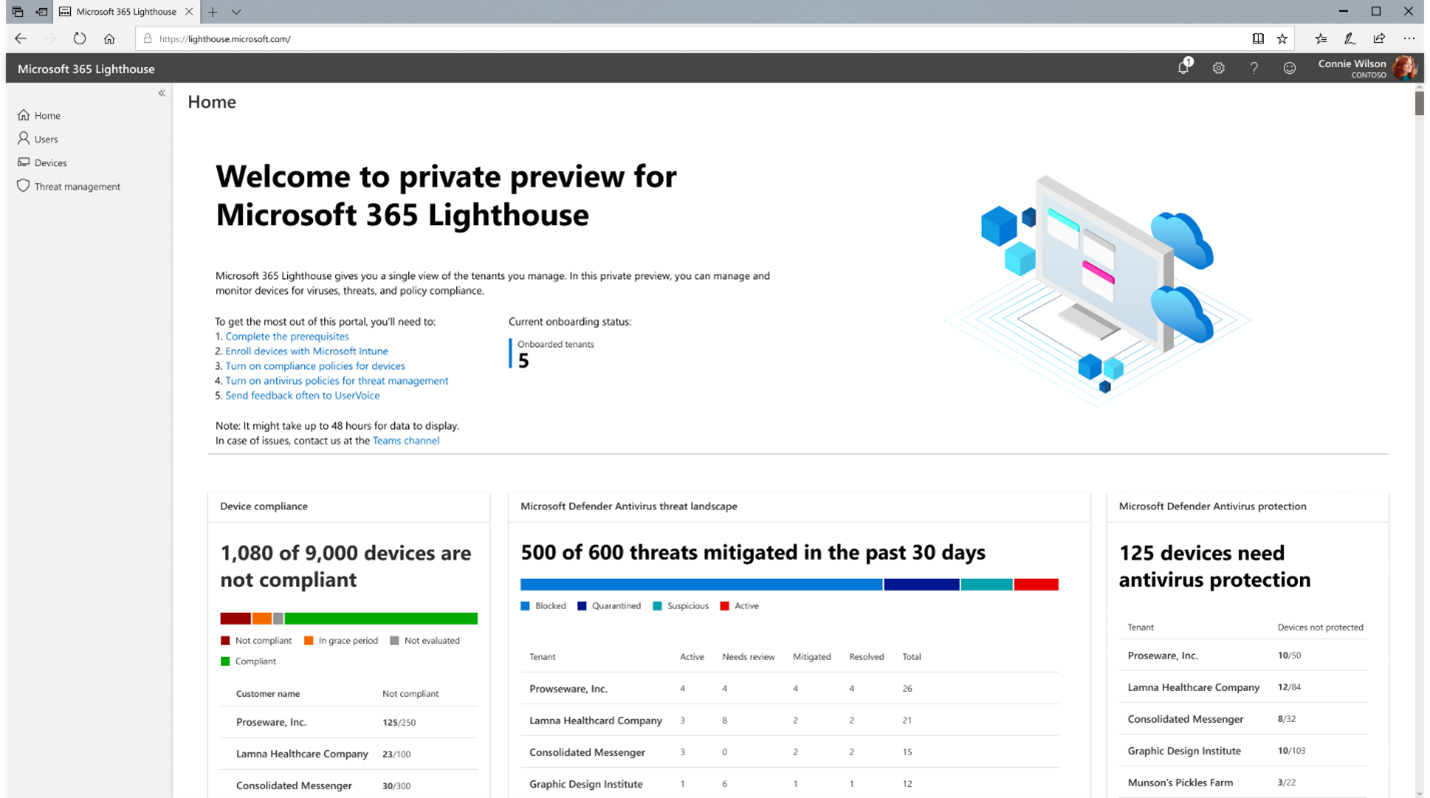This screenshot has height=798, width=1430.
Task: Open Devices in the sidebar
Action: click(x=42, y=162)
